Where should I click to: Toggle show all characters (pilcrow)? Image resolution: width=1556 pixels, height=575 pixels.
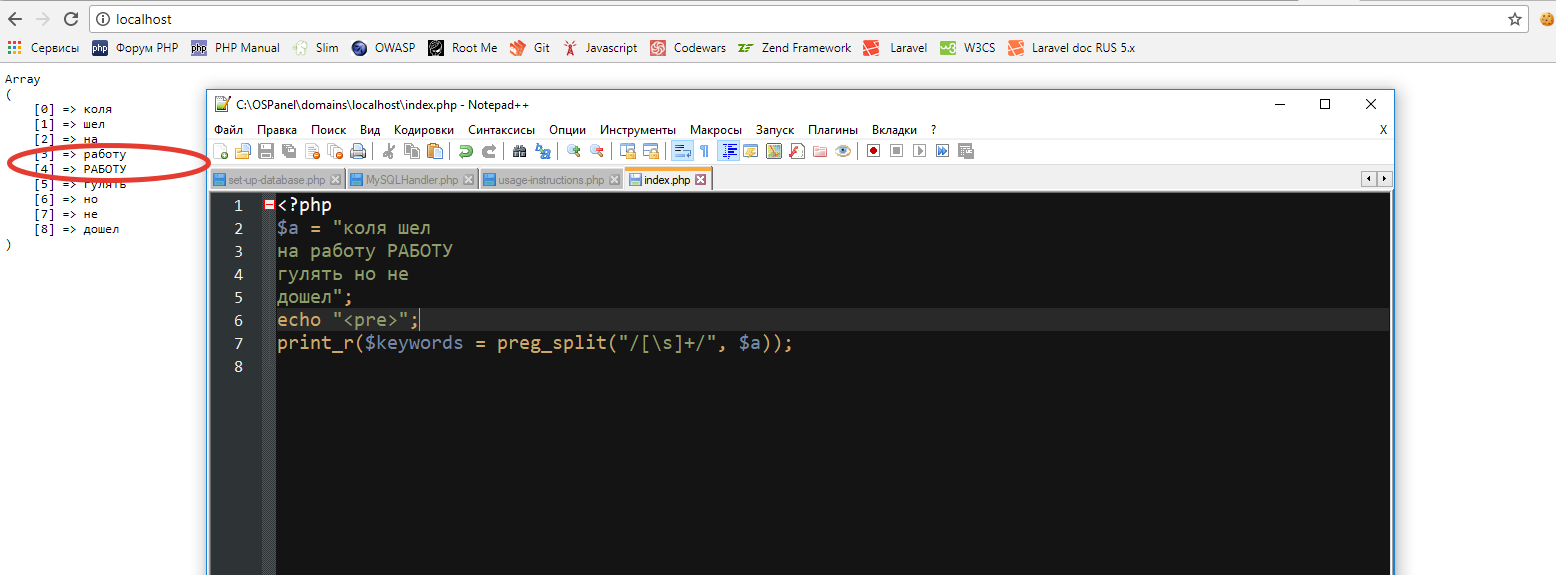click(x=704, y=151)
